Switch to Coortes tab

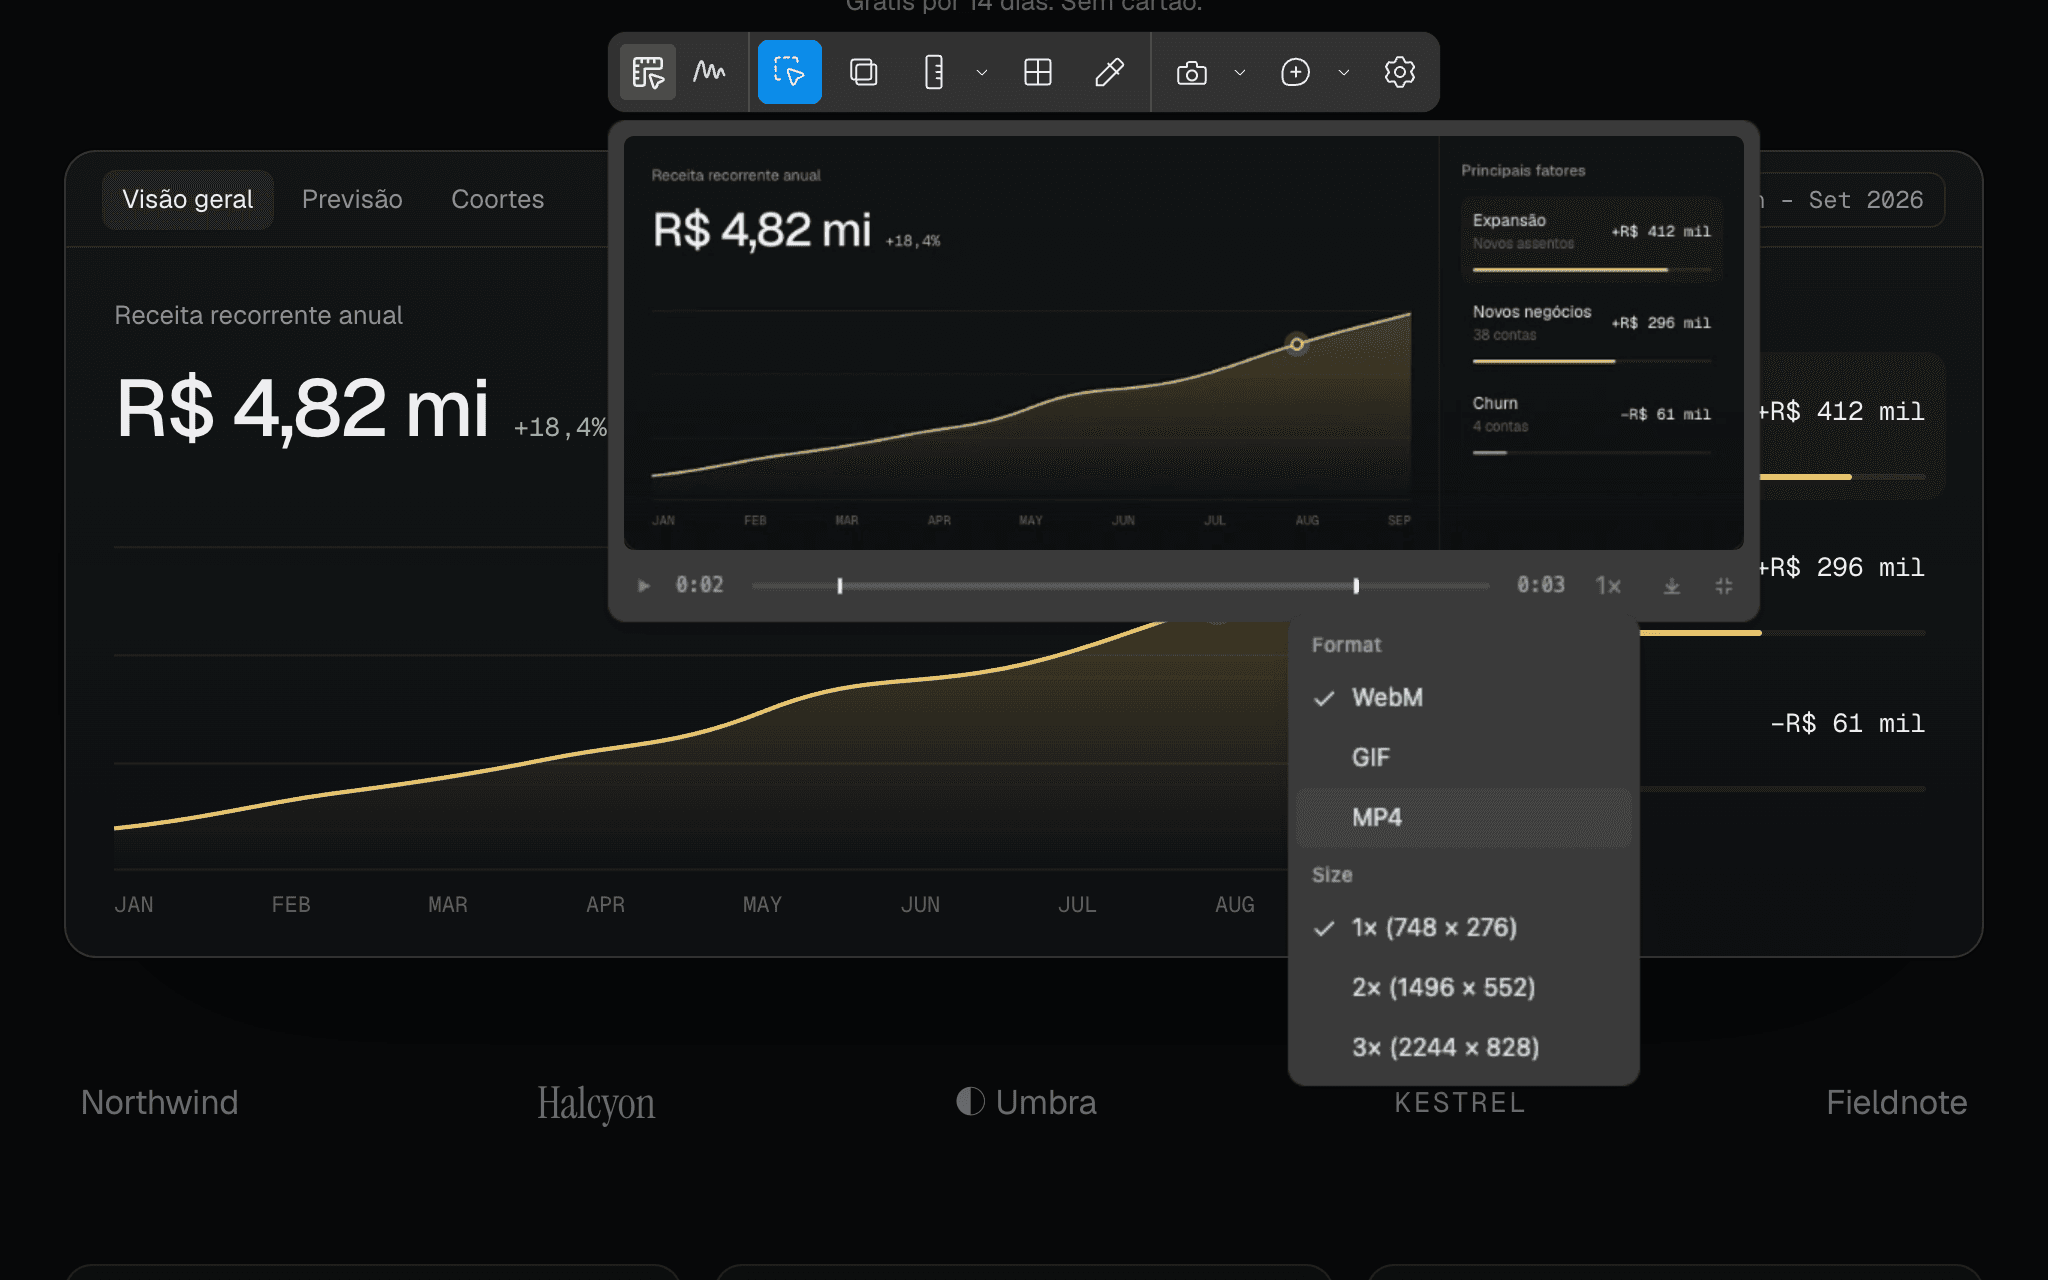497,199
